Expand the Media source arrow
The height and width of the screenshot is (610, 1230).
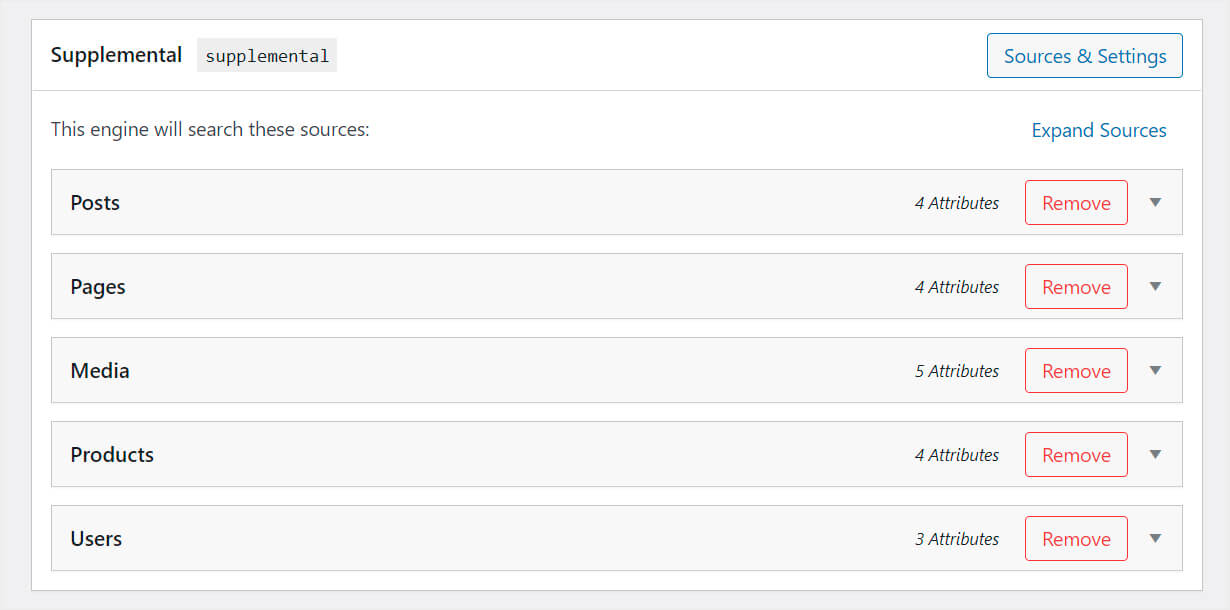pyautogui.click(x=1155, y=371)
